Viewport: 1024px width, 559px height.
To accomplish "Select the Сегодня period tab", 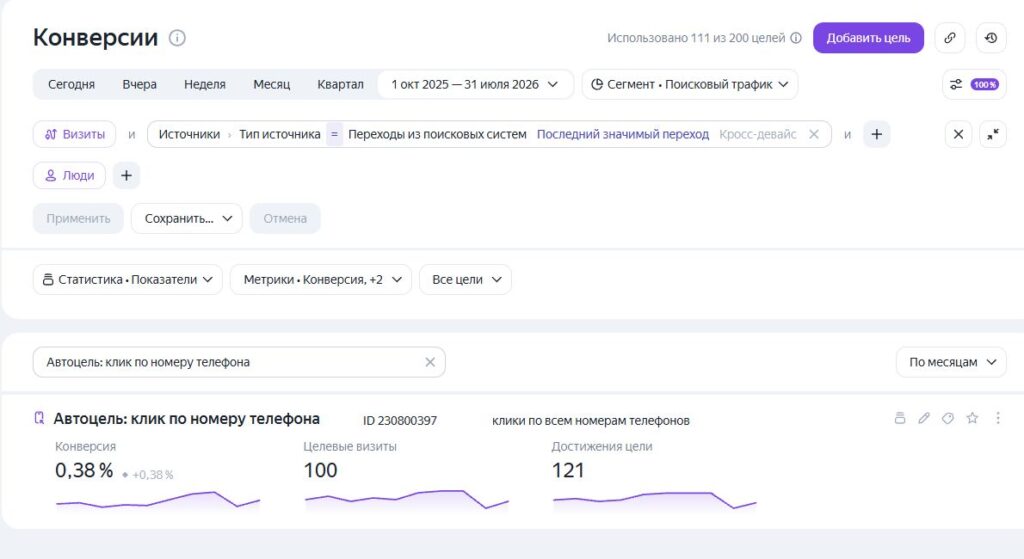I will coord(71,84).
